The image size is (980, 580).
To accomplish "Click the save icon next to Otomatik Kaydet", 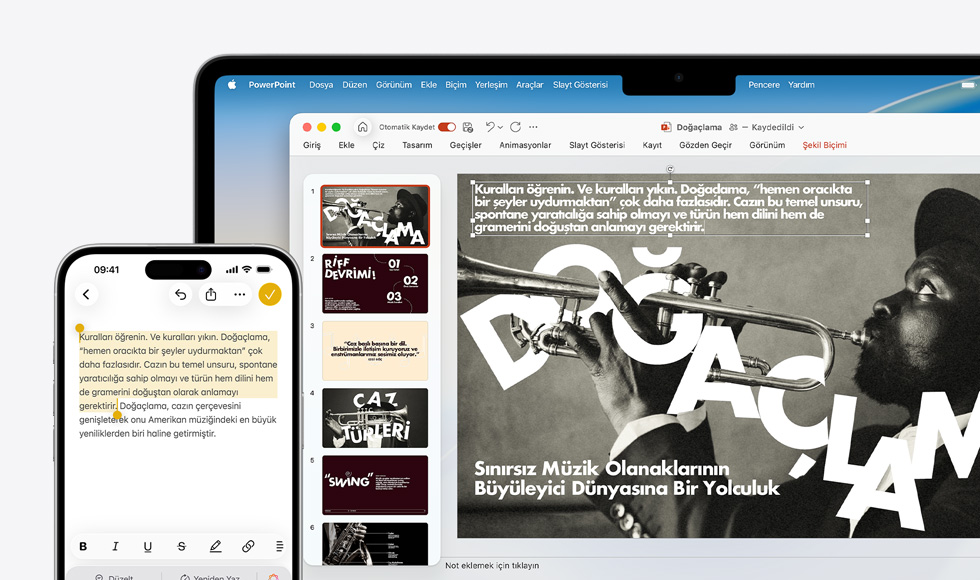I will [467, 128].
